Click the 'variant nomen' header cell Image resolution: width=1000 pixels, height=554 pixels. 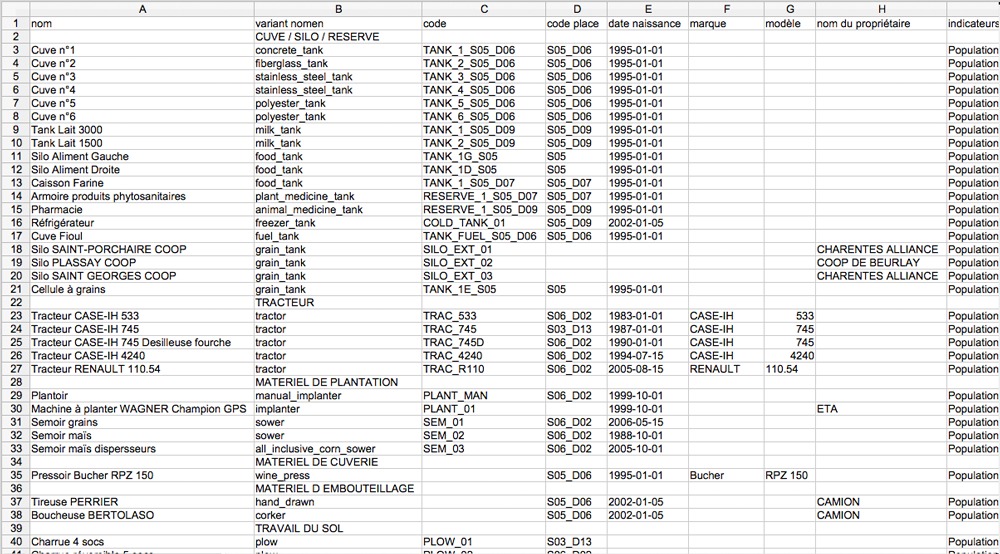337,24
